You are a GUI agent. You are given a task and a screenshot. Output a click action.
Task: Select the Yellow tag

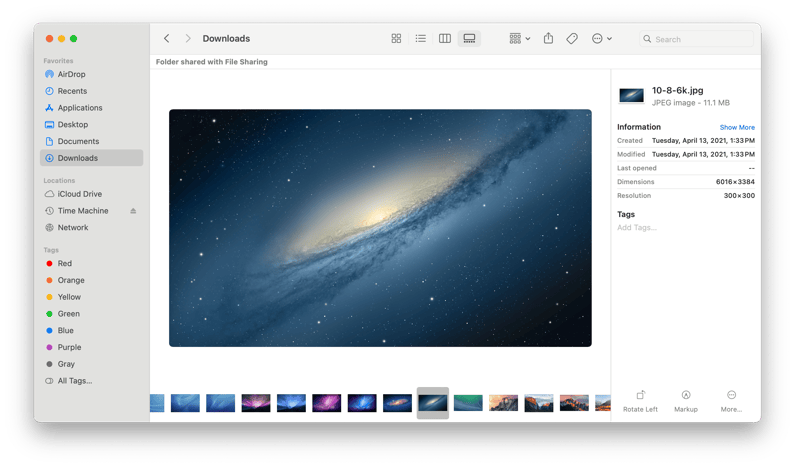tap(91, 297)
